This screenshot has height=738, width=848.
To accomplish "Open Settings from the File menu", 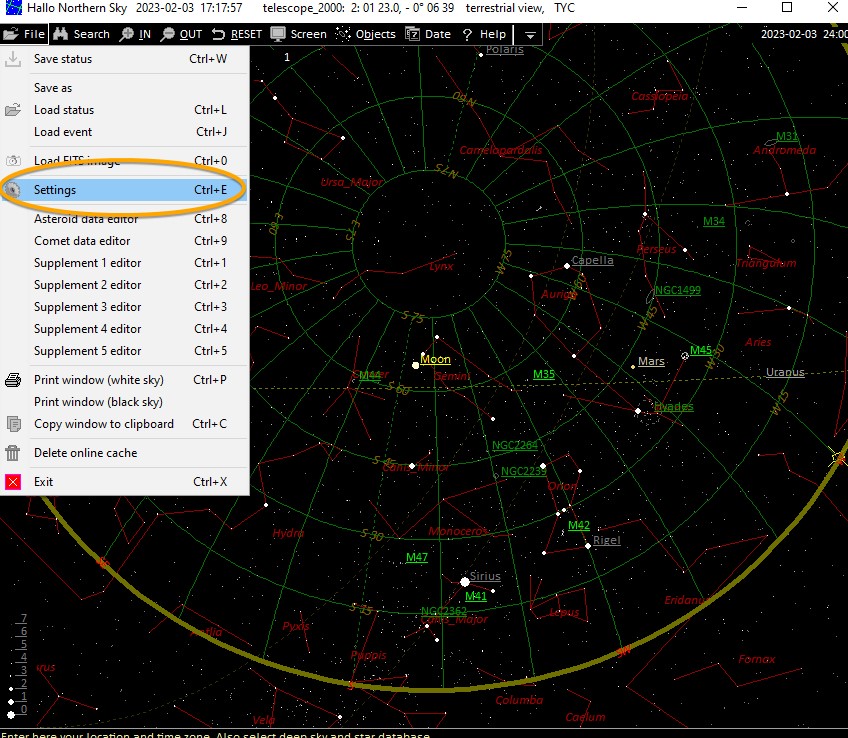I will pyautogui.click(x=124, y=190).
